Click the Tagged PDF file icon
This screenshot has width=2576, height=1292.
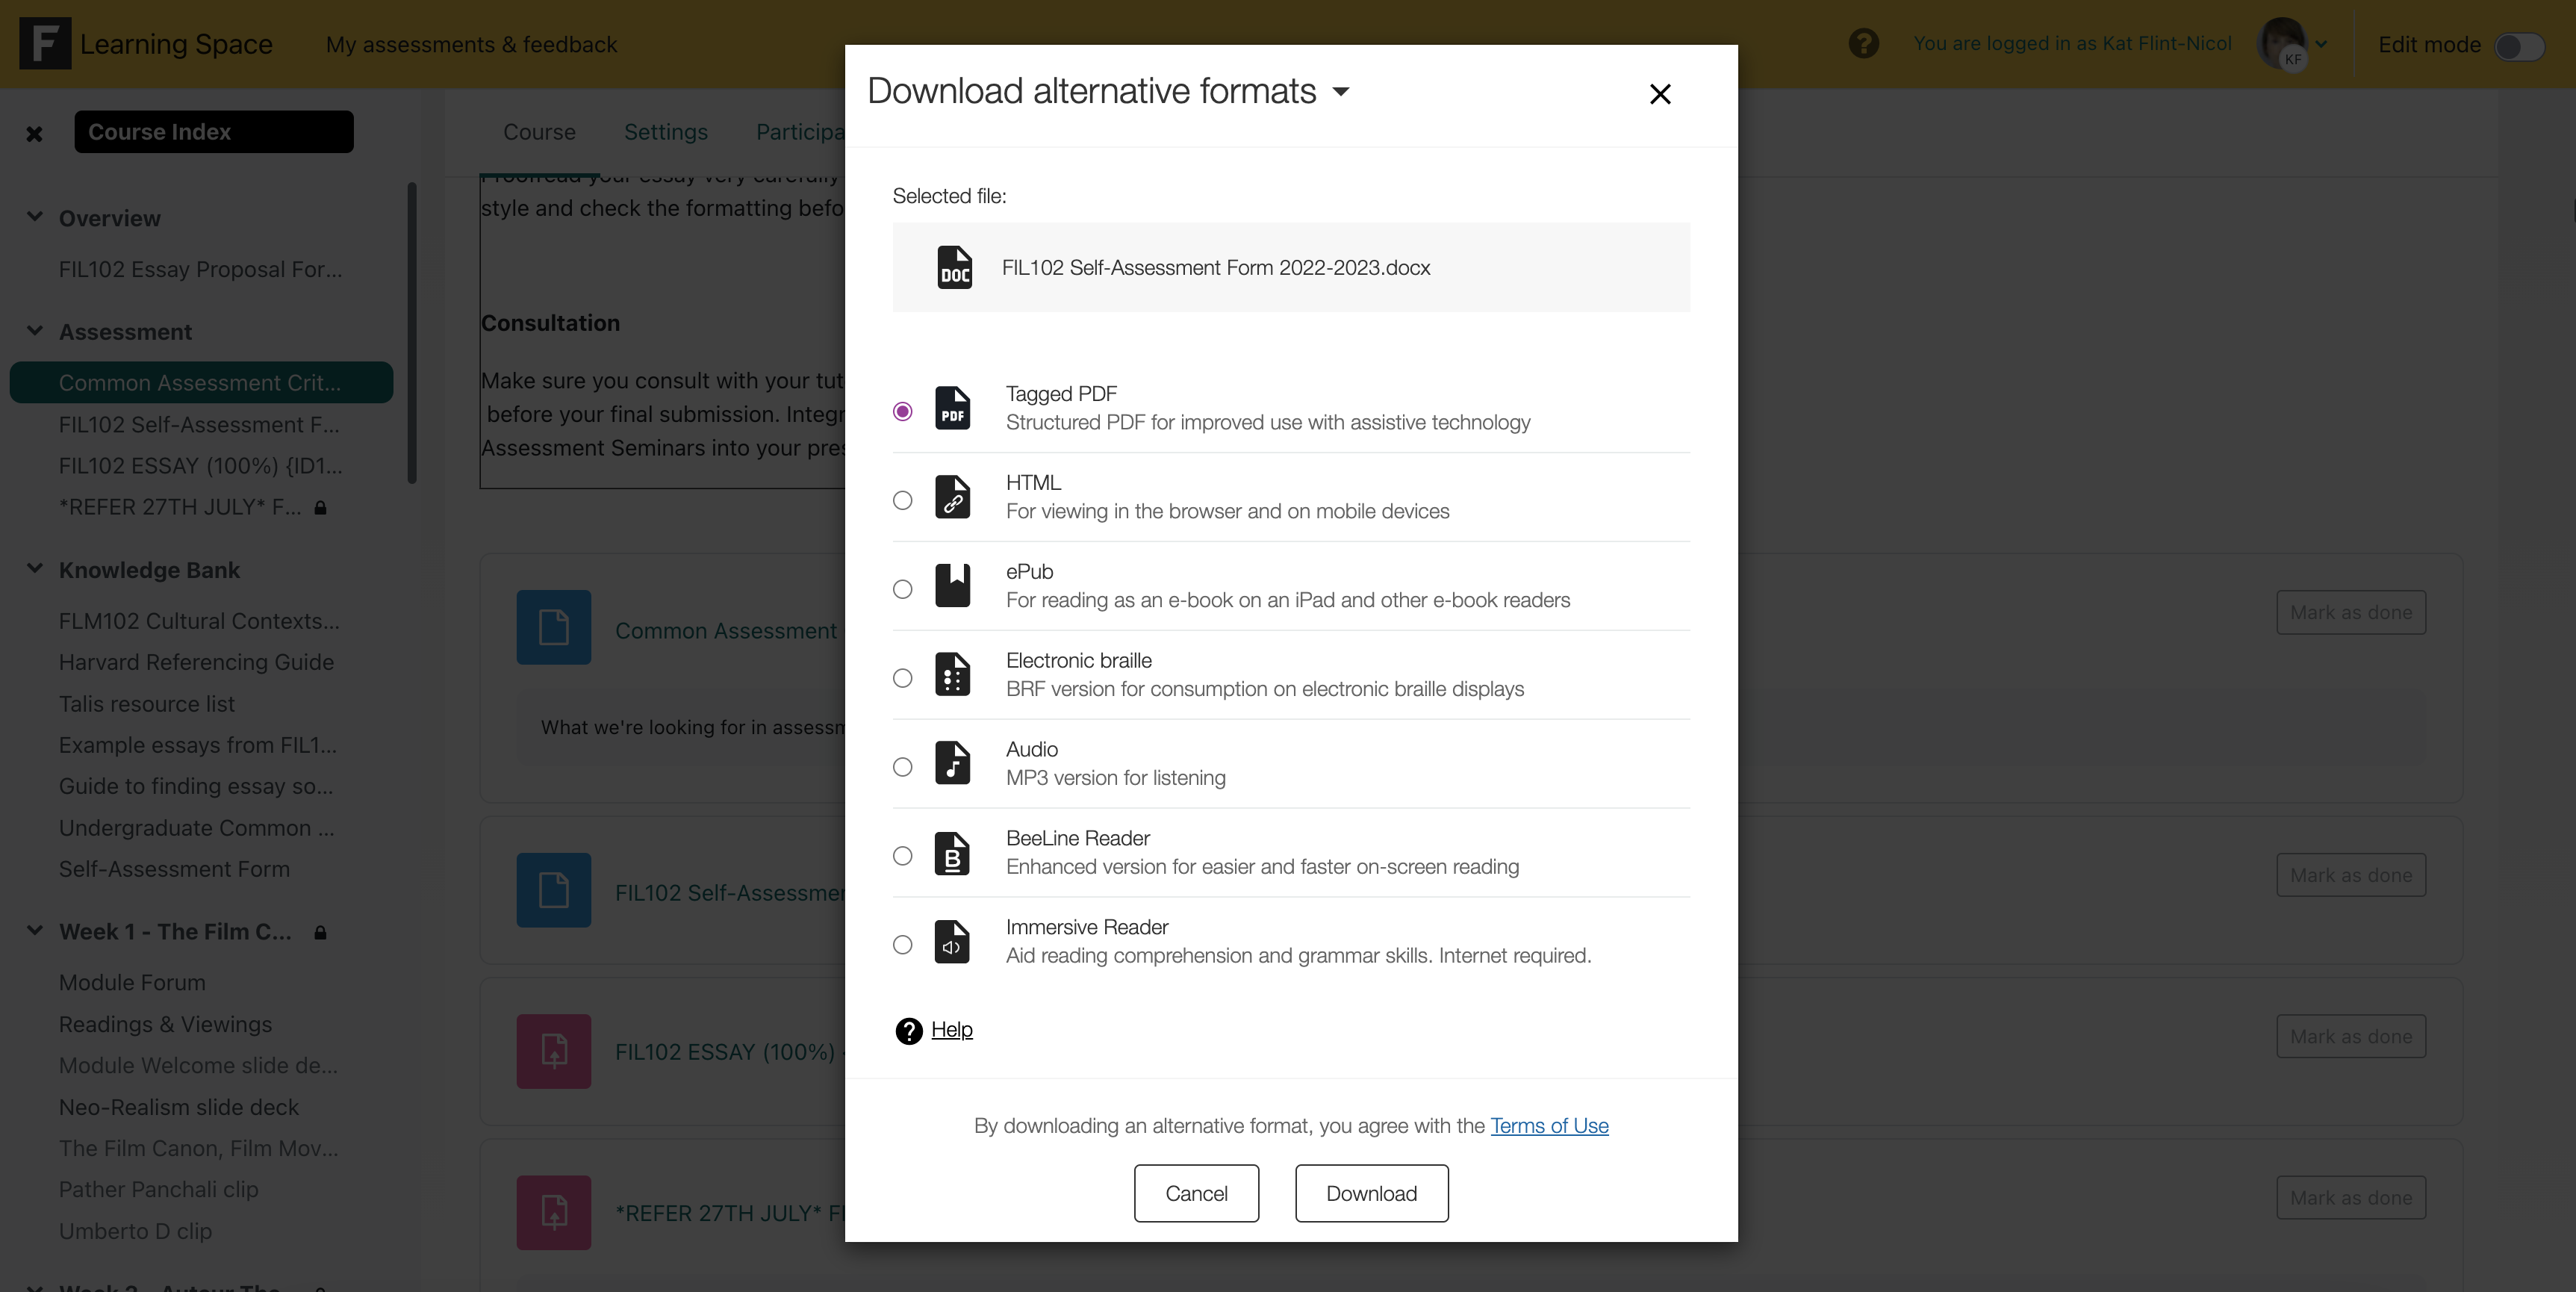pos(952,408)
